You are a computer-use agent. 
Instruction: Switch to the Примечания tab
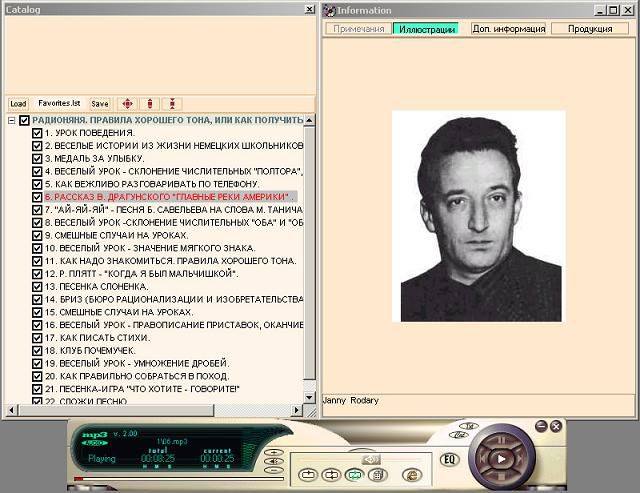point(359,29)
